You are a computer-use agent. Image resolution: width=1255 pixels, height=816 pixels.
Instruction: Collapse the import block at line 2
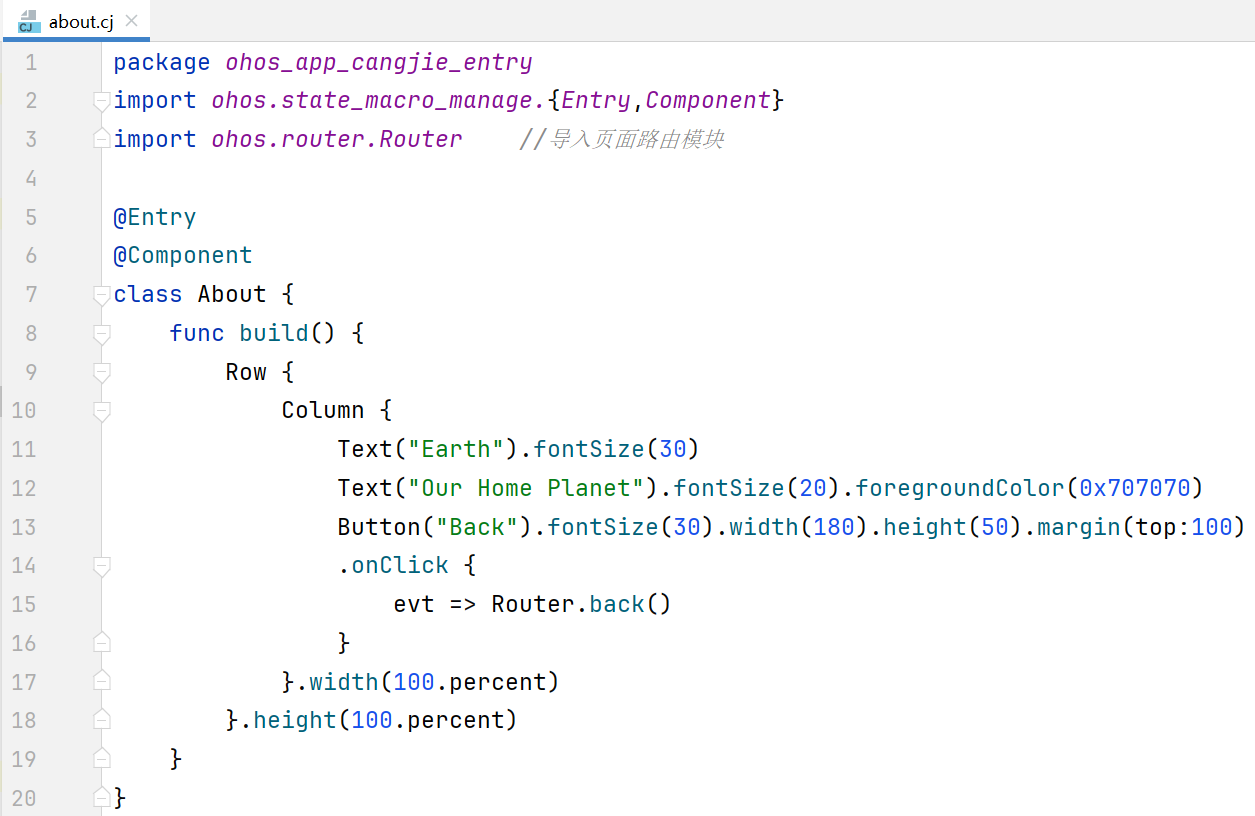coord(101,101)
